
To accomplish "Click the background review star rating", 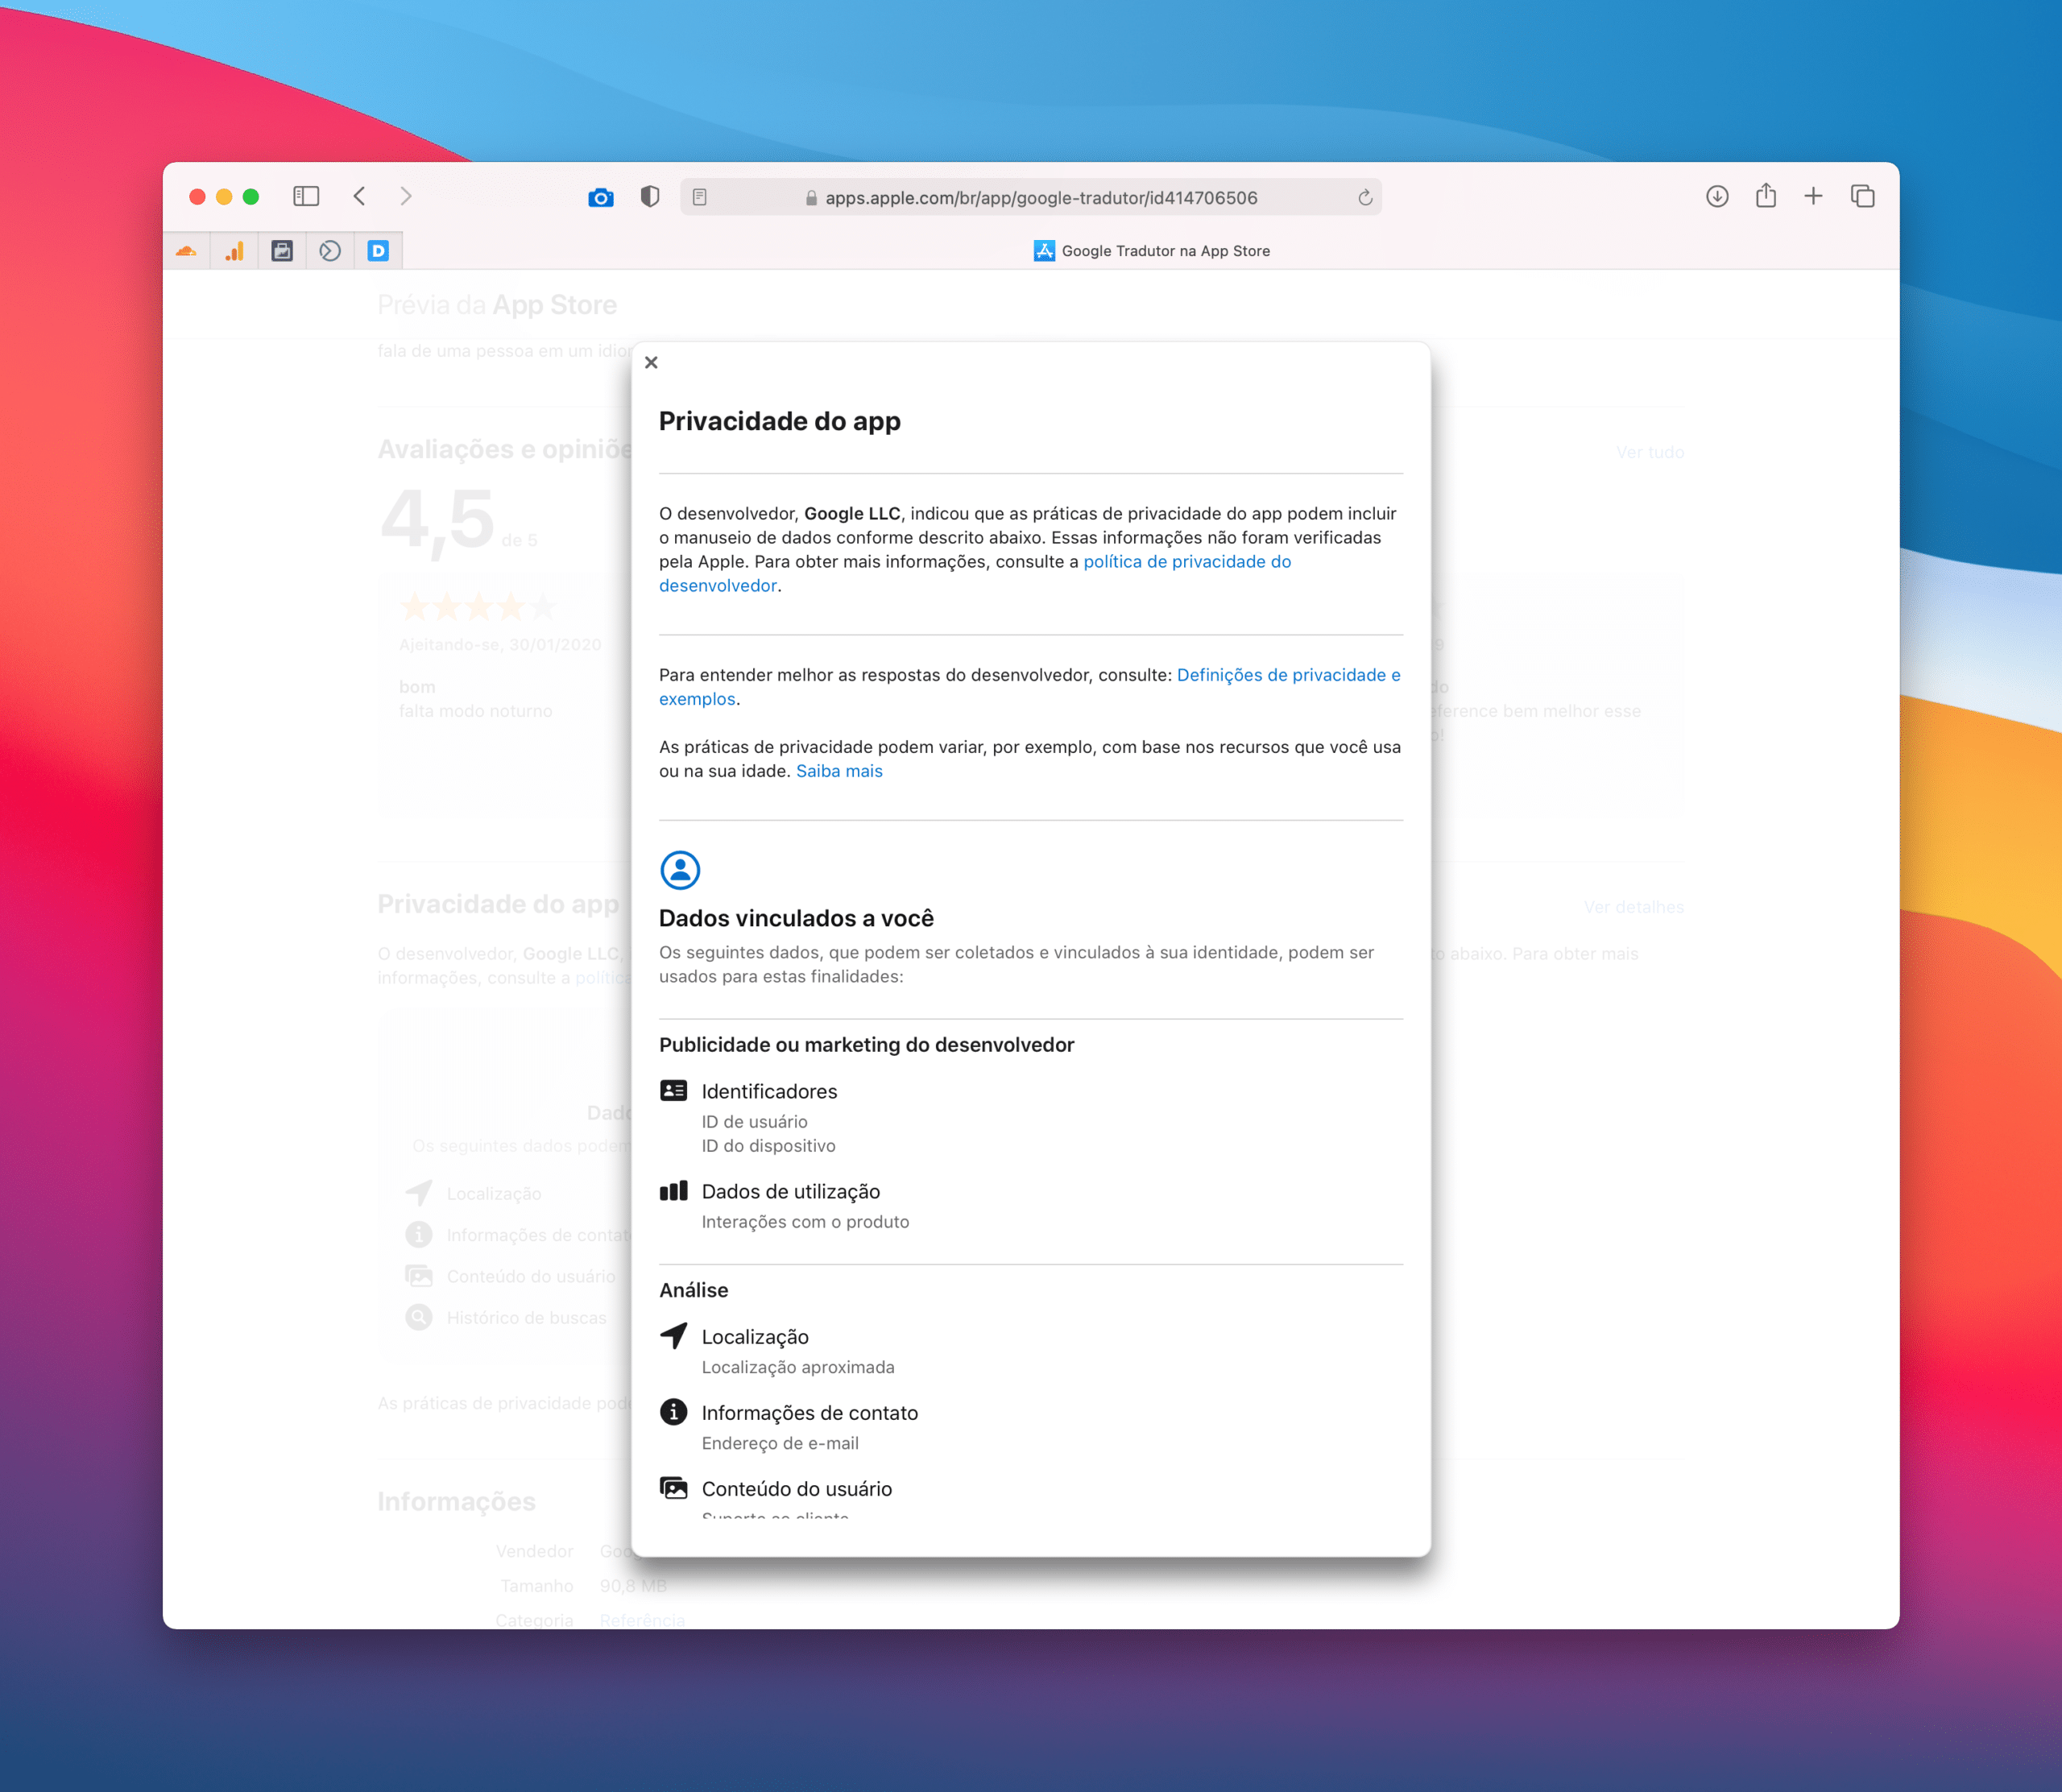I will coord(478,606).
